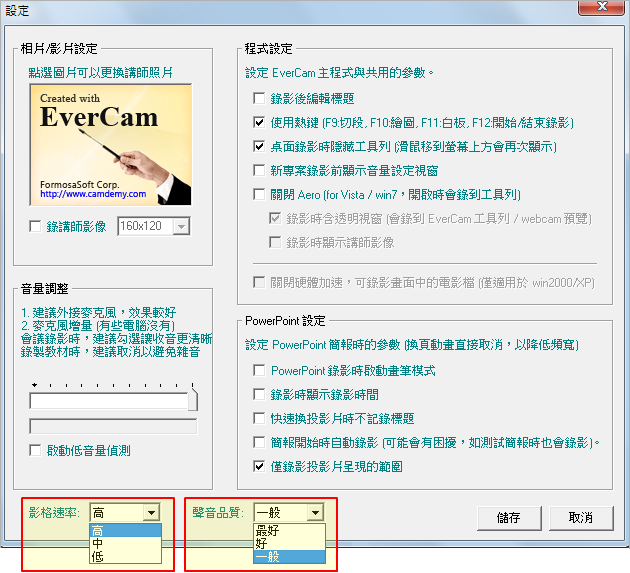The image size is (630, 573).
Task: Enable the 錄講師影像 checkbox
Action: 37,227
